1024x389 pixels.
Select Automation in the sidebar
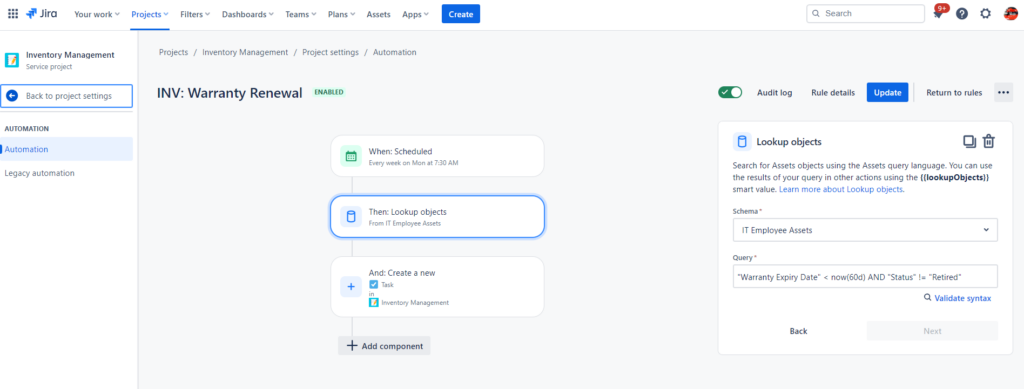click(66, 149)
